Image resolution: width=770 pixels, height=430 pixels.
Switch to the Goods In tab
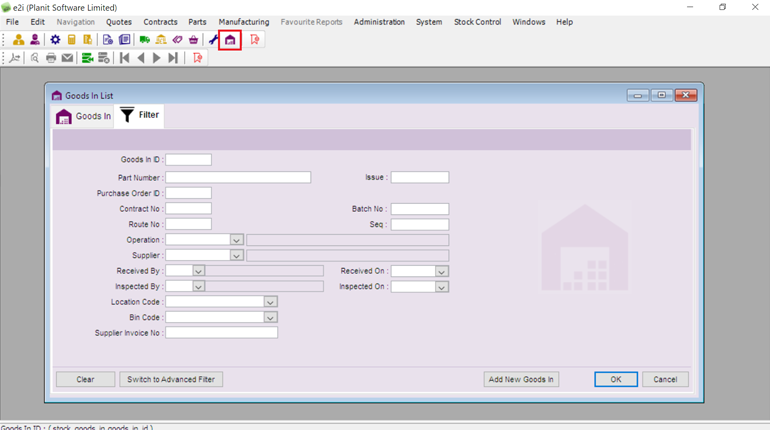coord(82,116)
